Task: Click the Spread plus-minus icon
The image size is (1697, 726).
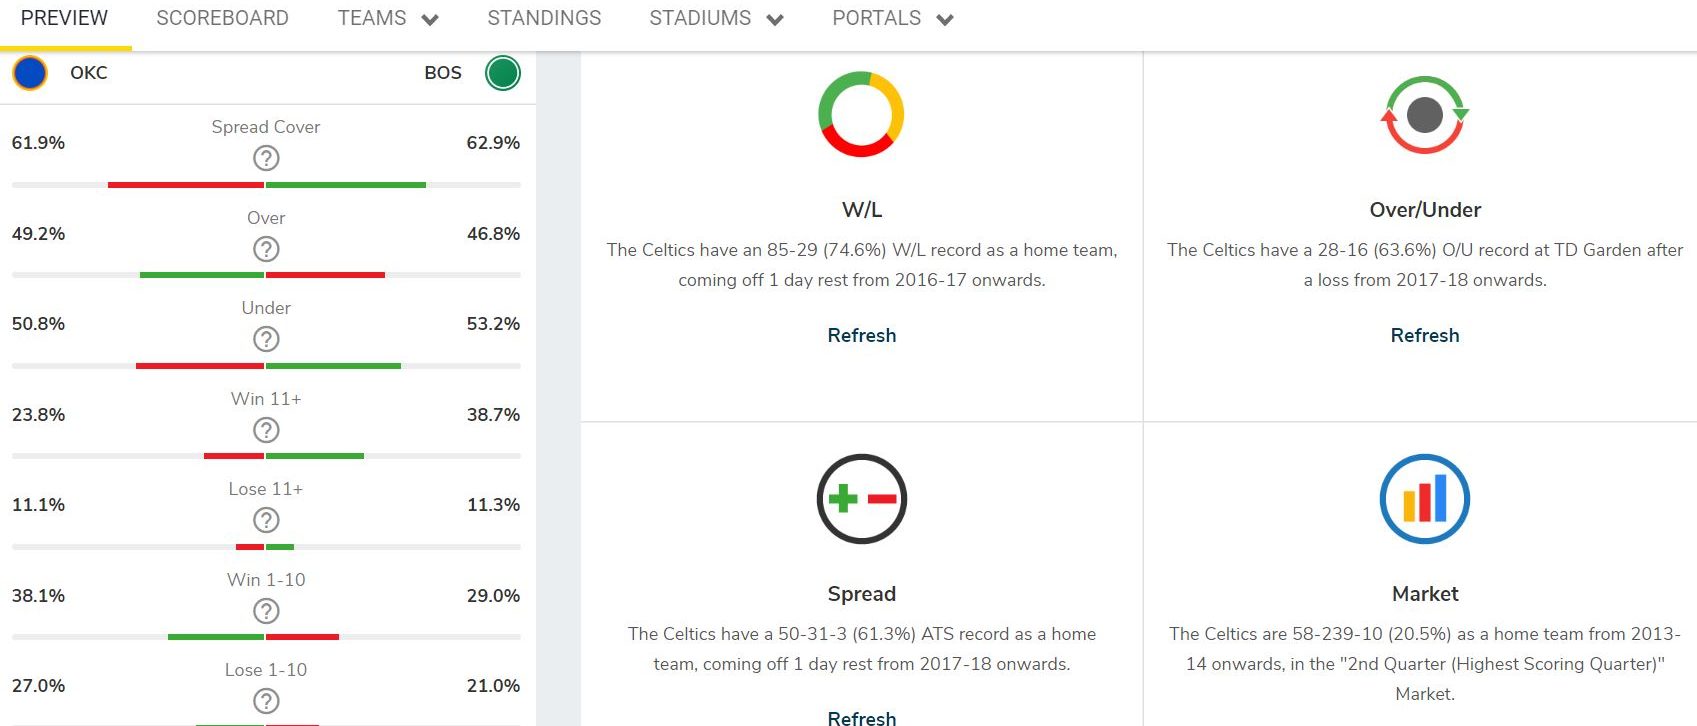Action: (x=861, y=499)
